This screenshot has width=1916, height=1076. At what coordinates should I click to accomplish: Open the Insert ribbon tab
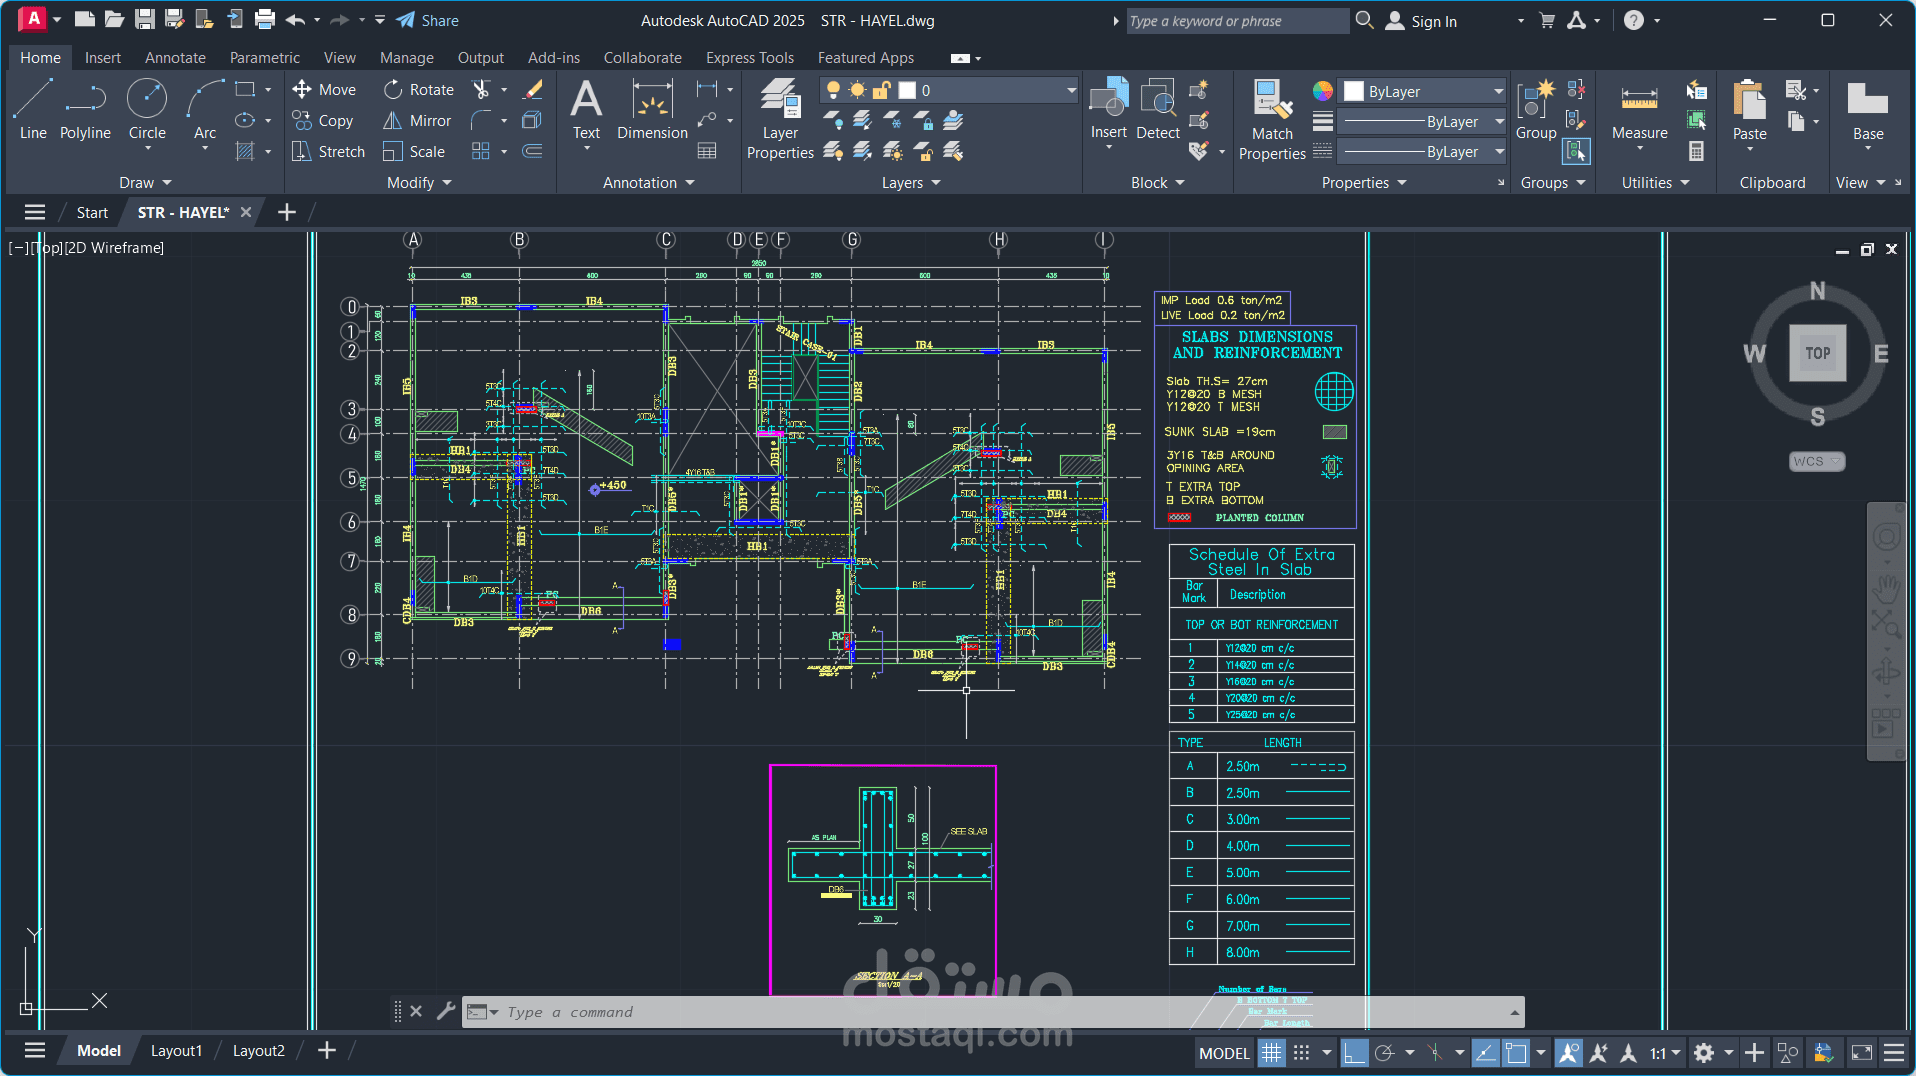tap(102, 58)
